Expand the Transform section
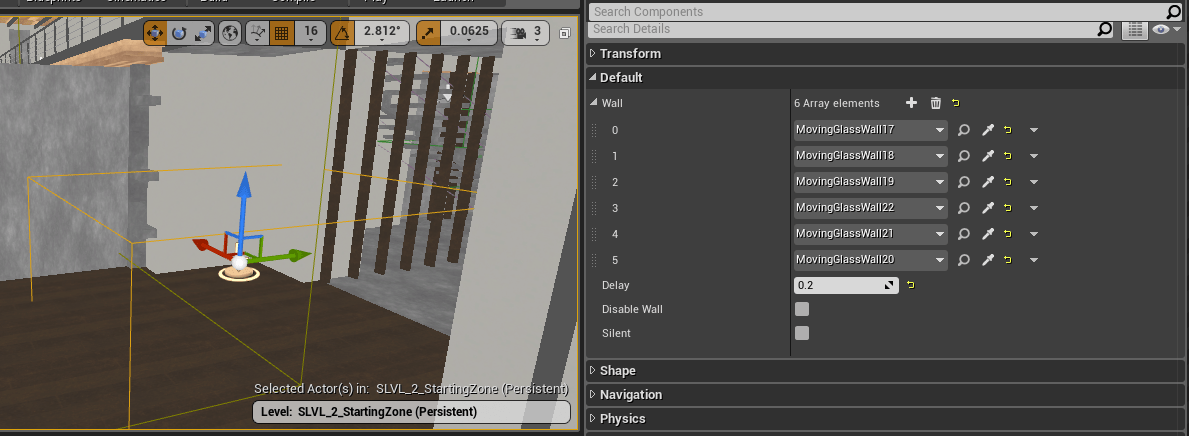Screen dimensions: 1189x436 [x=630, y=54]
